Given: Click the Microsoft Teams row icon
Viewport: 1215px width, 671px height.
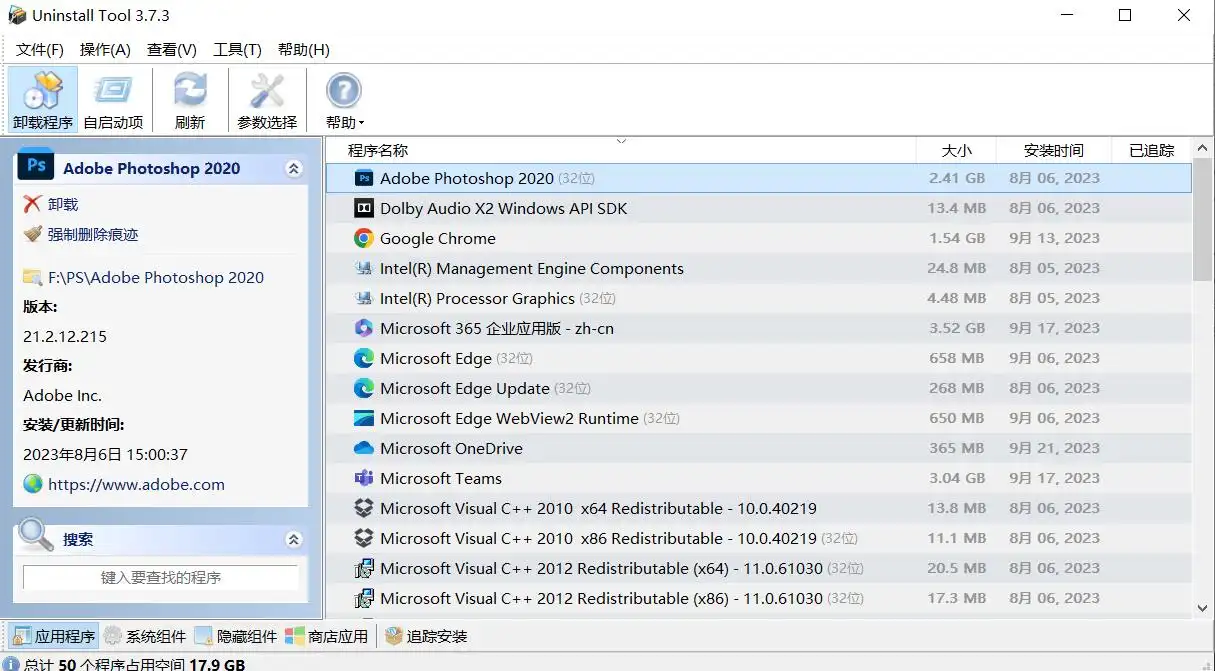Looking at the screenshot, I should (x=364, y=478).
